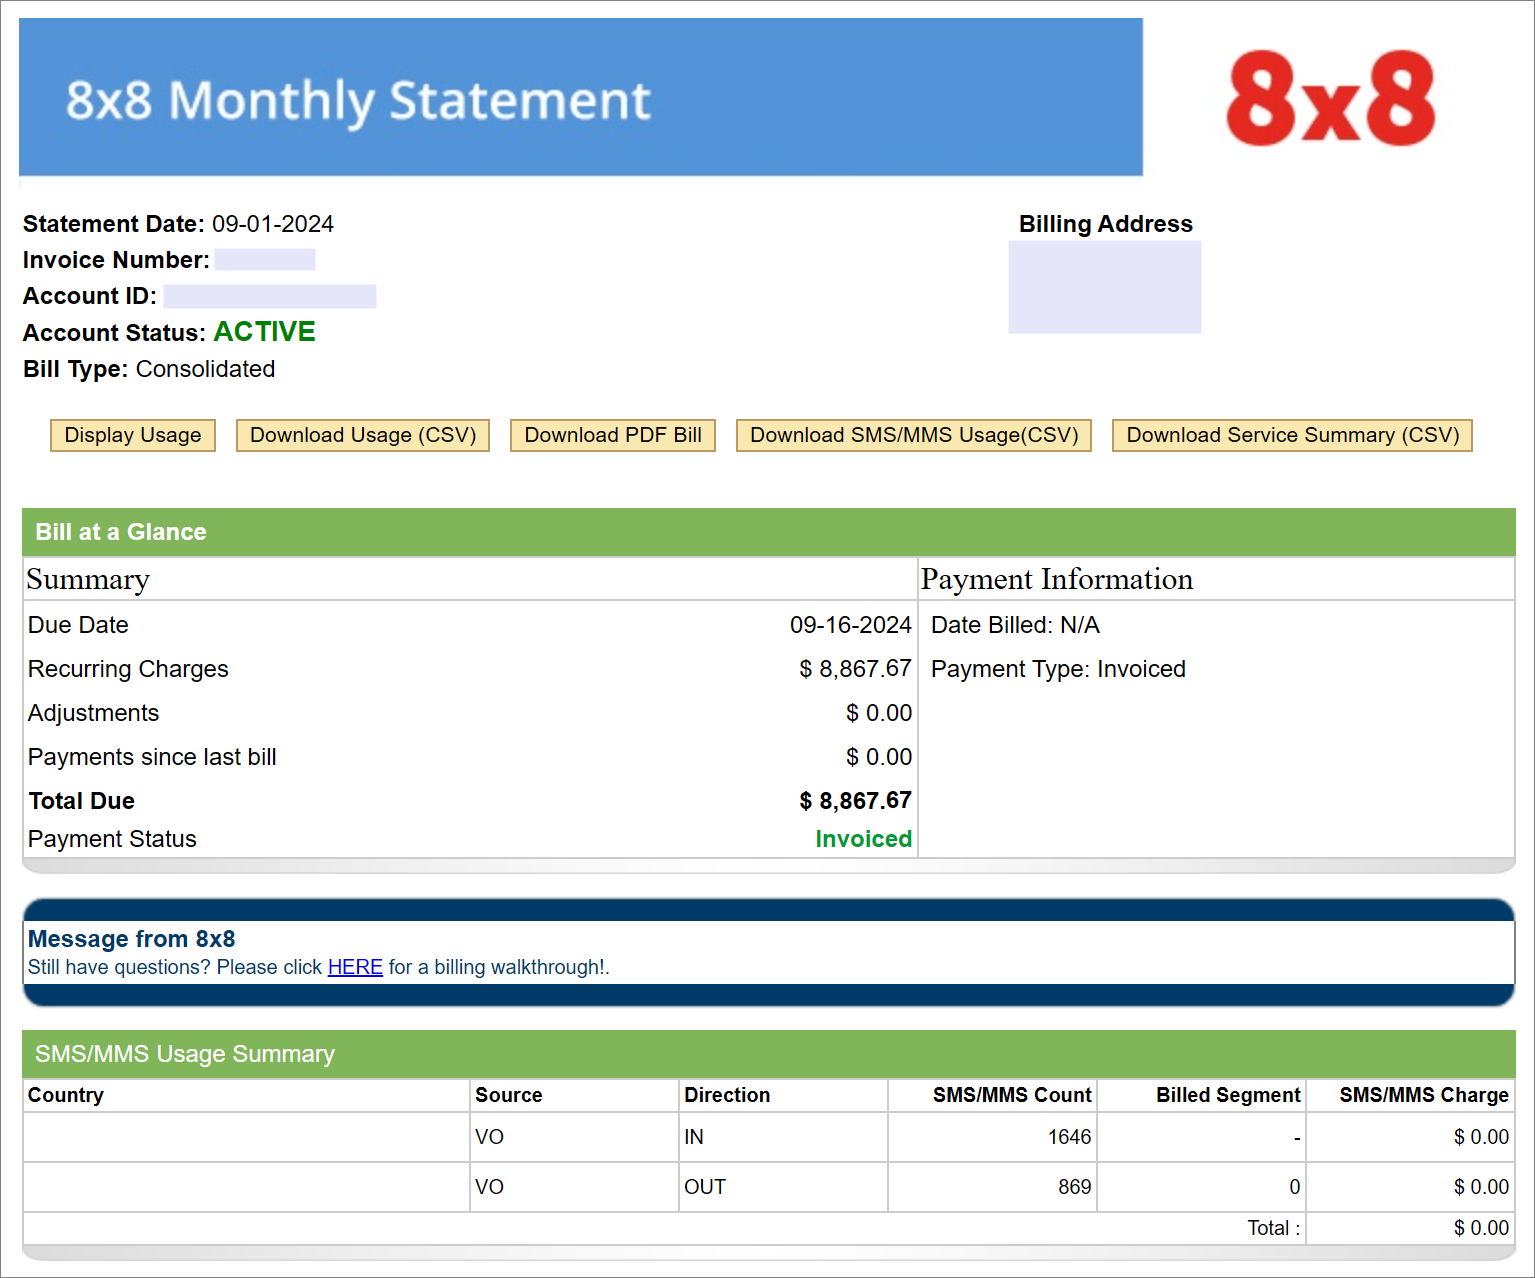Select the green Invoiced status

(x=863, y=839)
